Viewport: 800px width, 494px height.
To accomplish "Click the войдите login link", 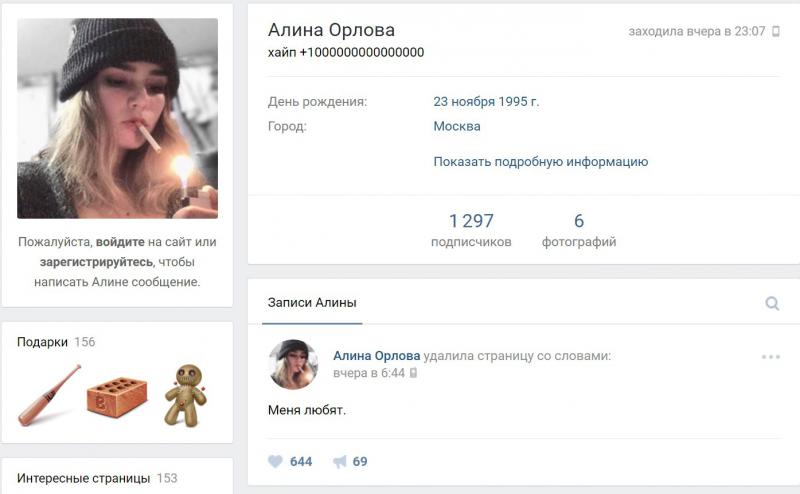I will tap(120, 242).
